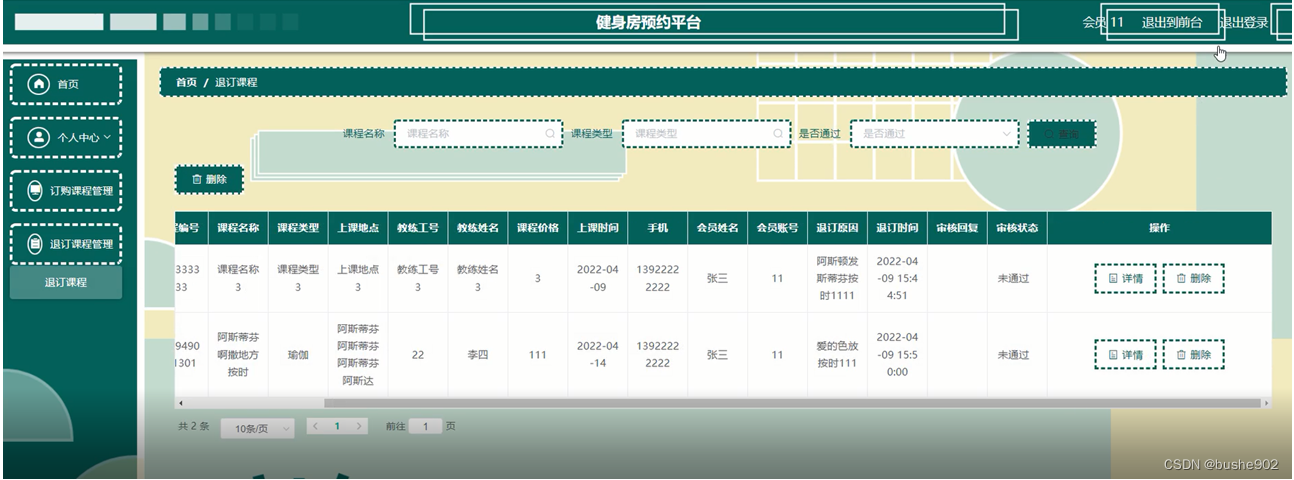
Task: Go to the next page with the right arrow
Action: pyautogui.click(x=360, y=426)
